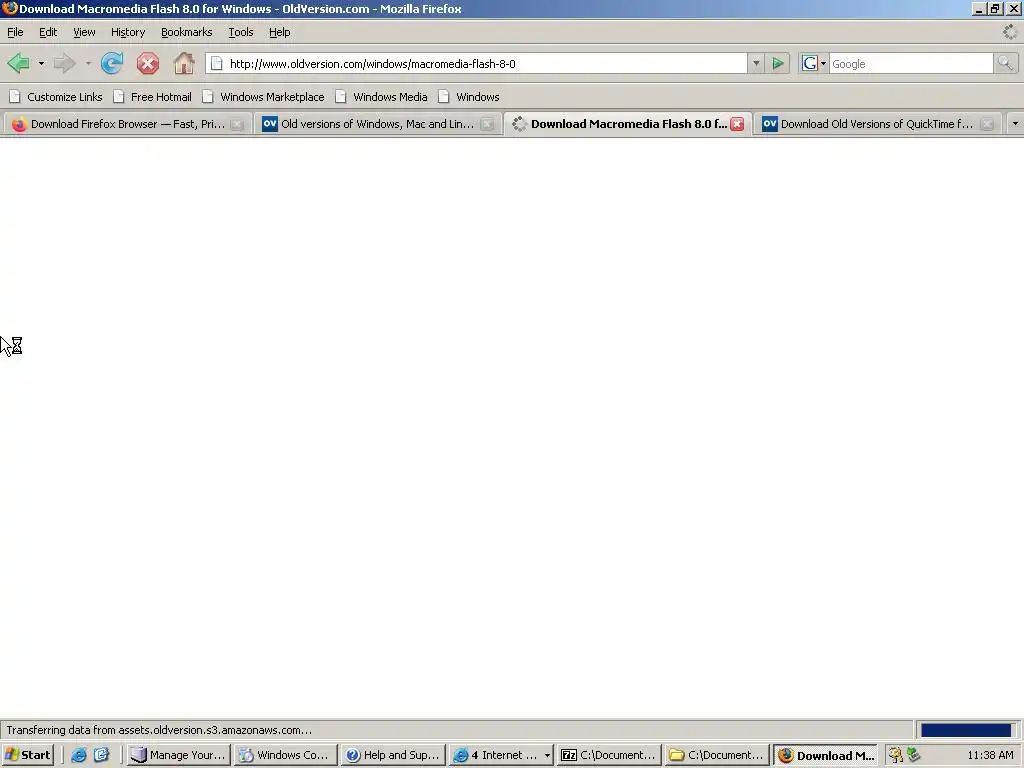This screenshot has width=1024, height=768.
Task: Open the File menu
Action: pos(15,32)
